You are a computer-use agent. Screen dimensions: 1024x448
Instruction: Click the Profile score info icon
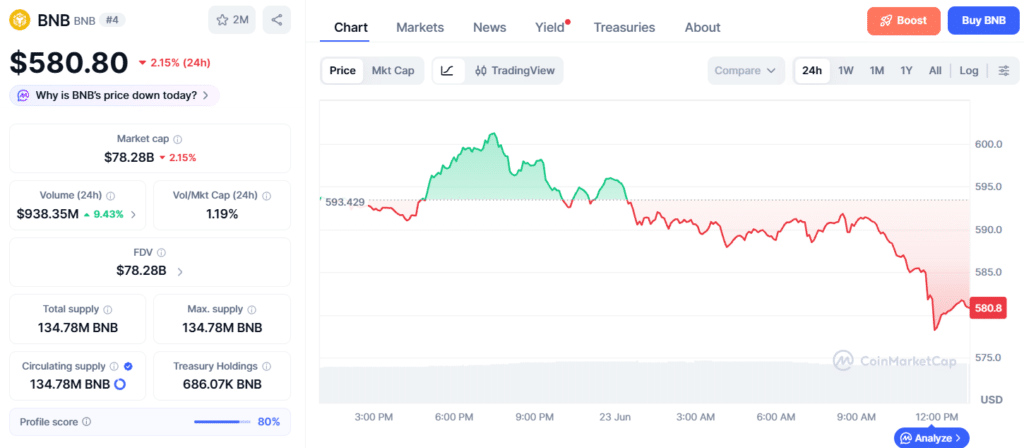tap(87, 422)
